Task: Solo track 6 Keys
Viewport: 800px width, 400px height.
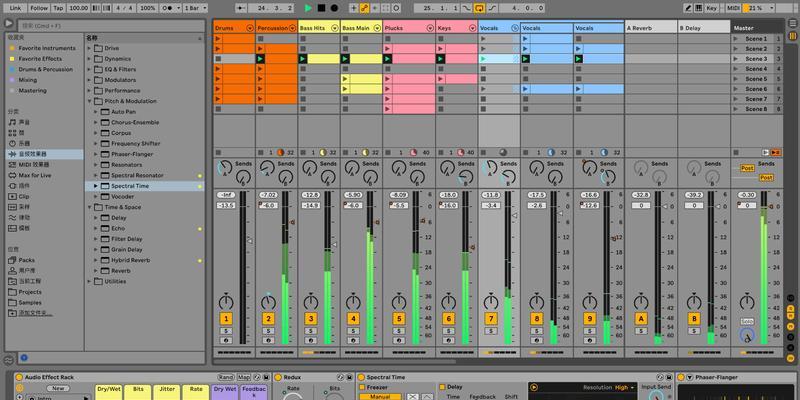Action: (x=448, y=331)
